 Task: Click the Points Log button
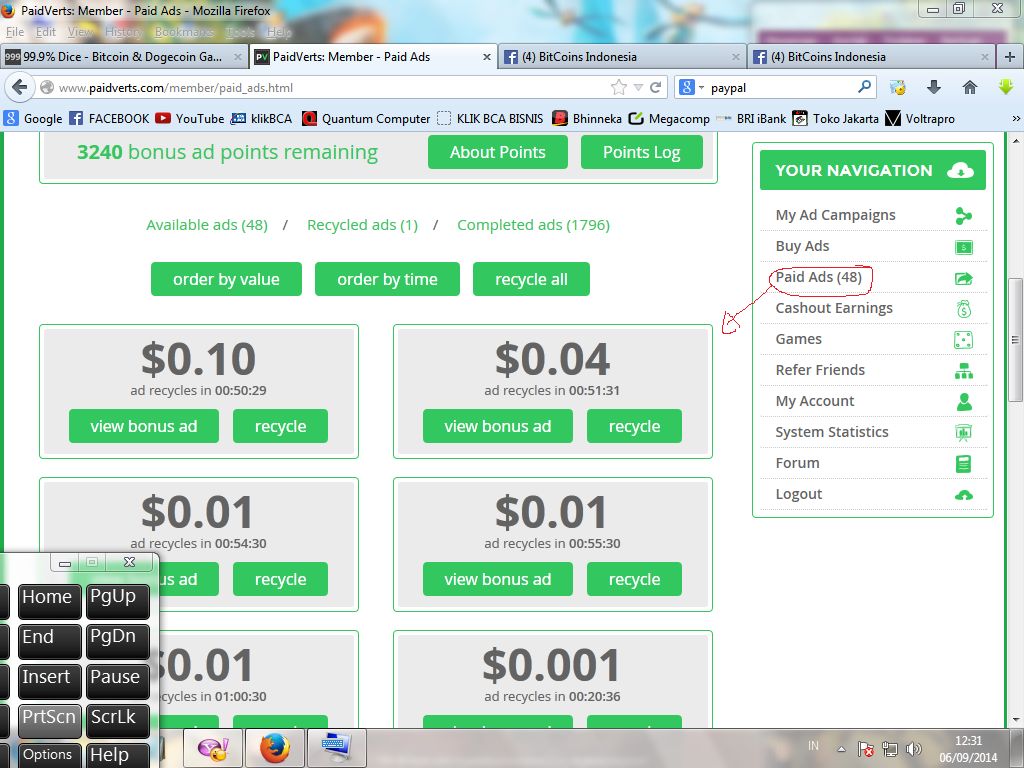pyautogui.click(x=641, y=152)
